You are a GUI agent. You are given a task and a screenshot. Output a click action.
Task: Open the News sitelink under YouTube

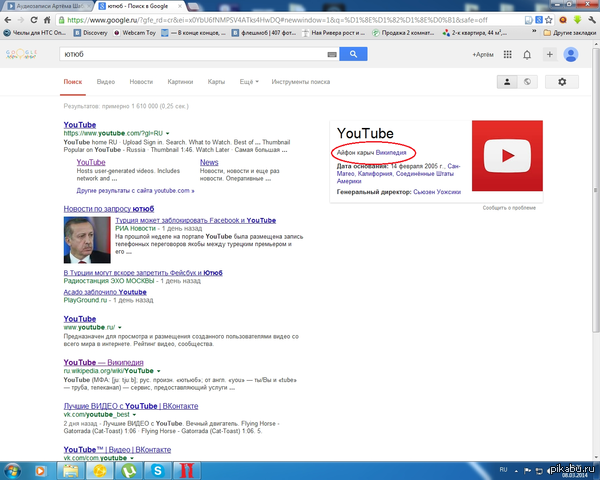click(209, 162)
